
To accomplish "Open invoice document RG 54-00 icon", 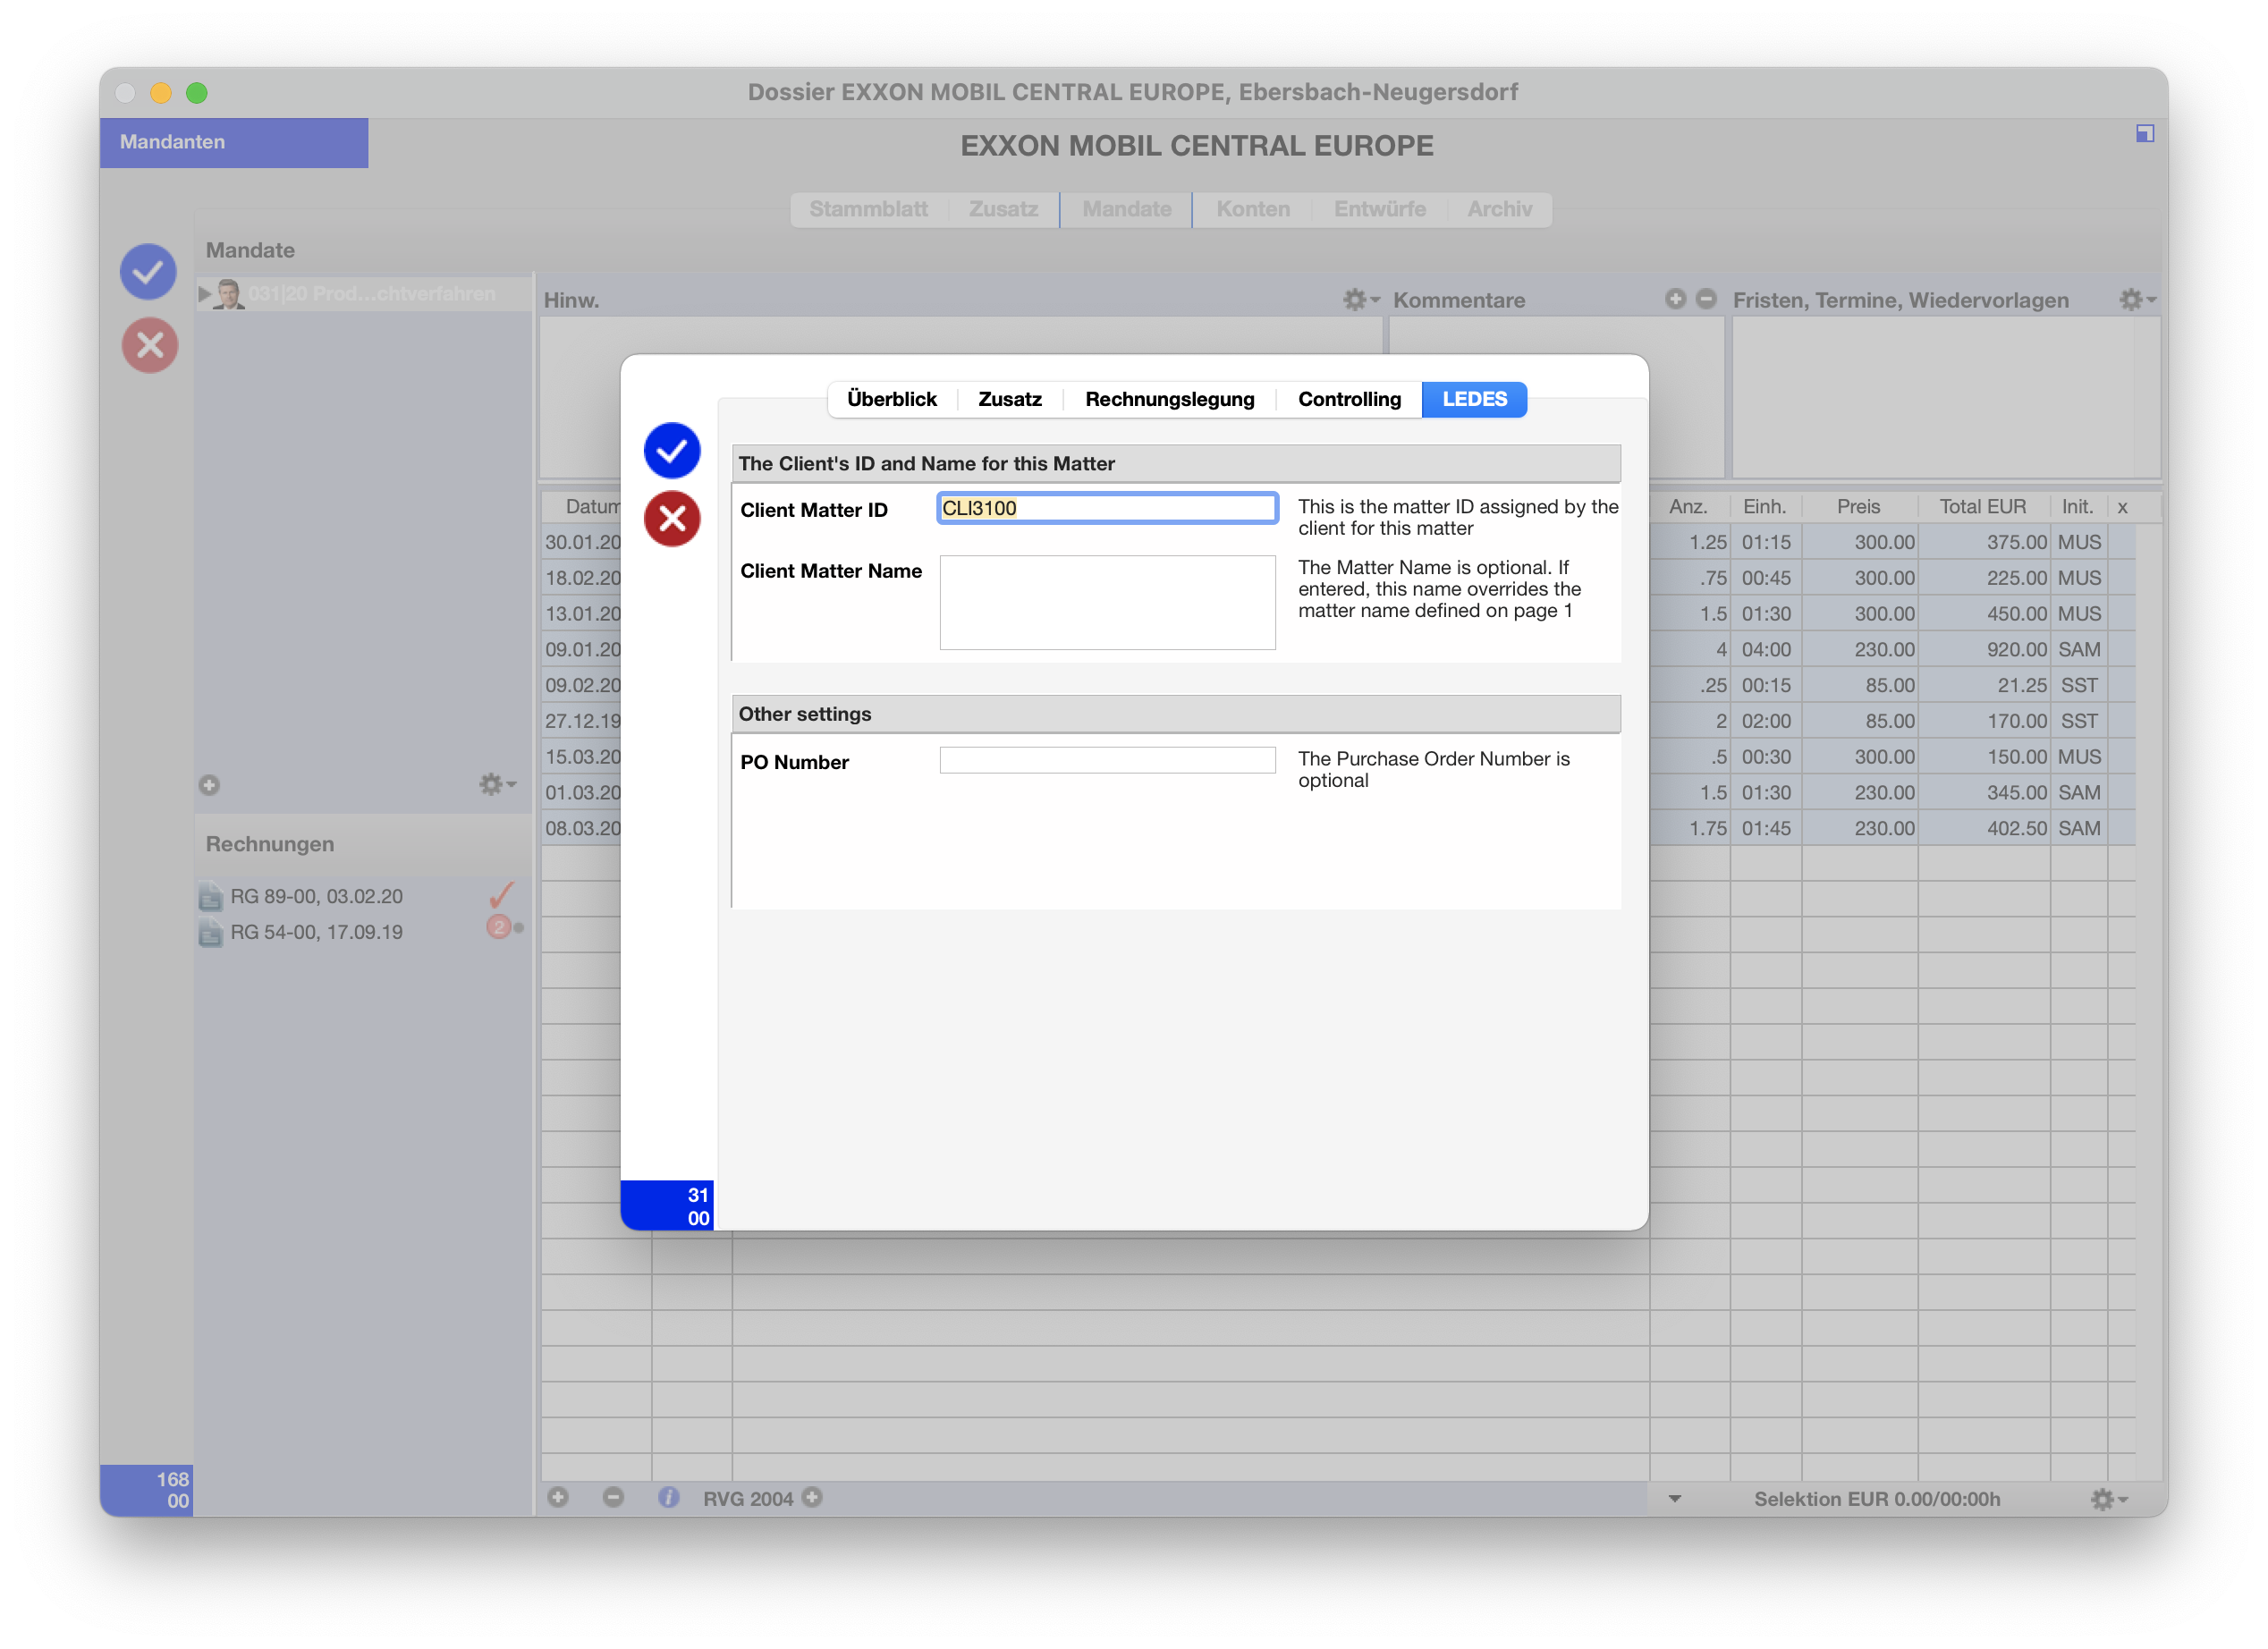I will point(210,933).
